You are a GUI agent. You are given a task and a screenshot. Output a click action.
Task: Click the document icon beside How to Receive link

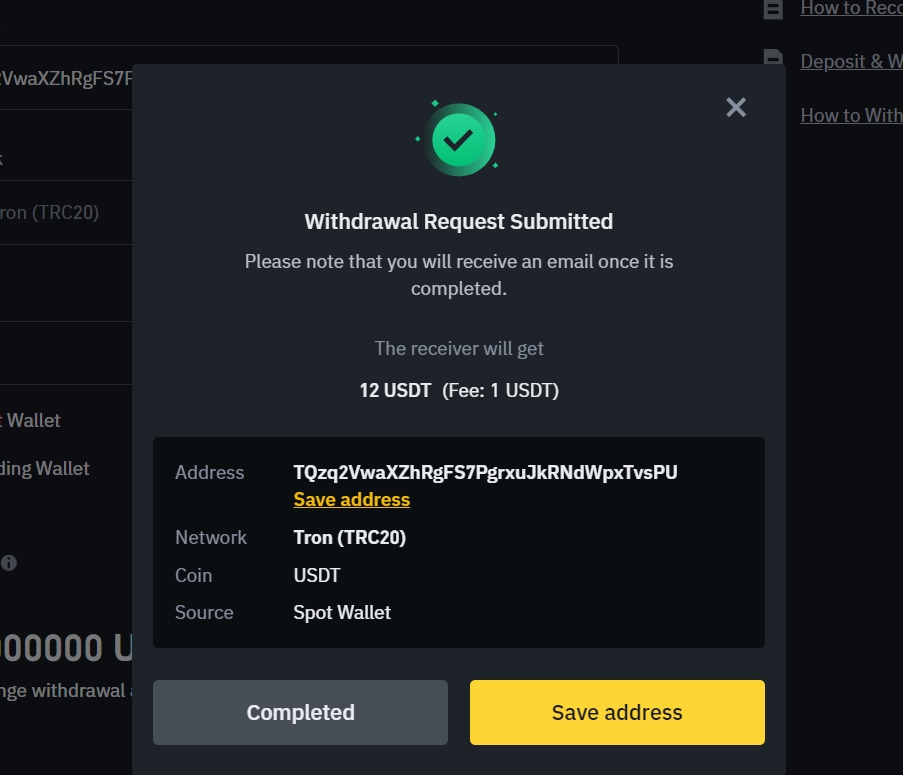(773, 9)
